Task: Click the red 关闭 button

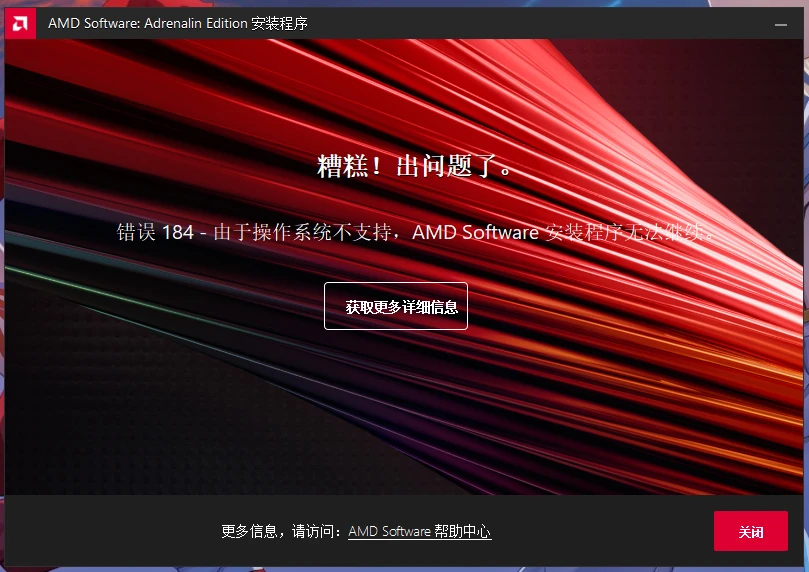Action: click(751, 531)
